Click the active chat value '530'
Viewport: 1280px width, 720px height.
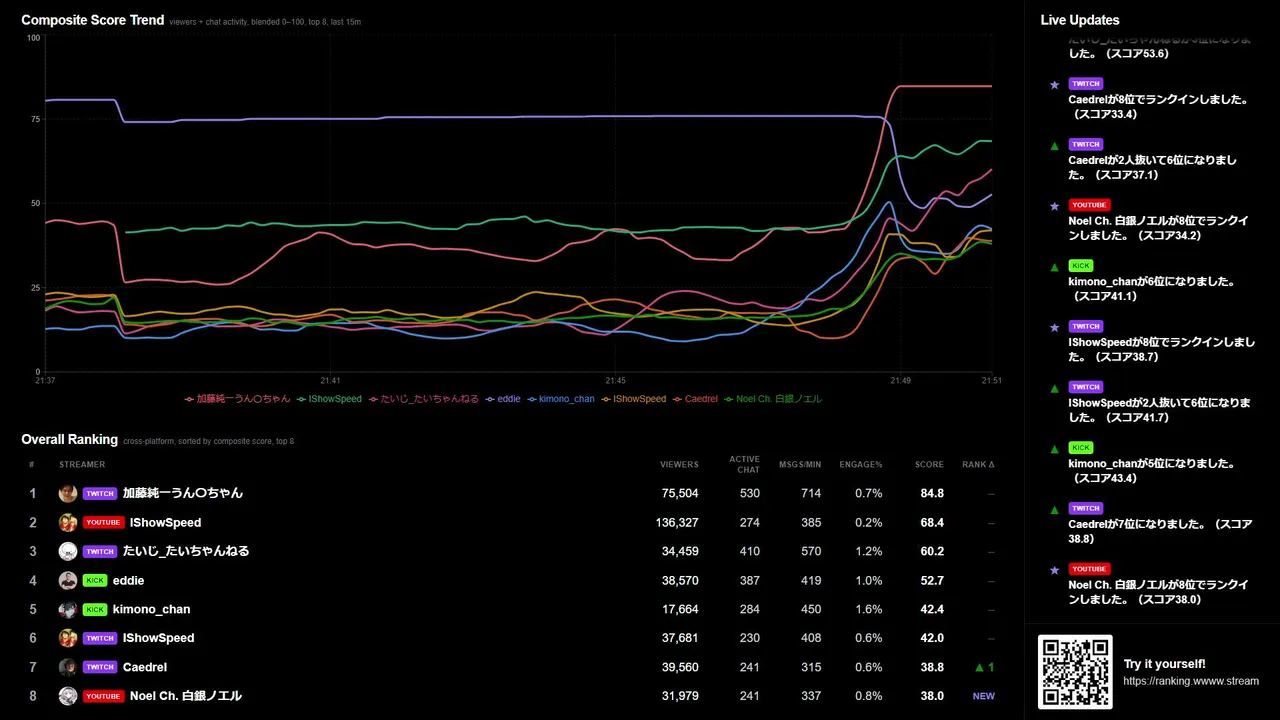(750, 494)
